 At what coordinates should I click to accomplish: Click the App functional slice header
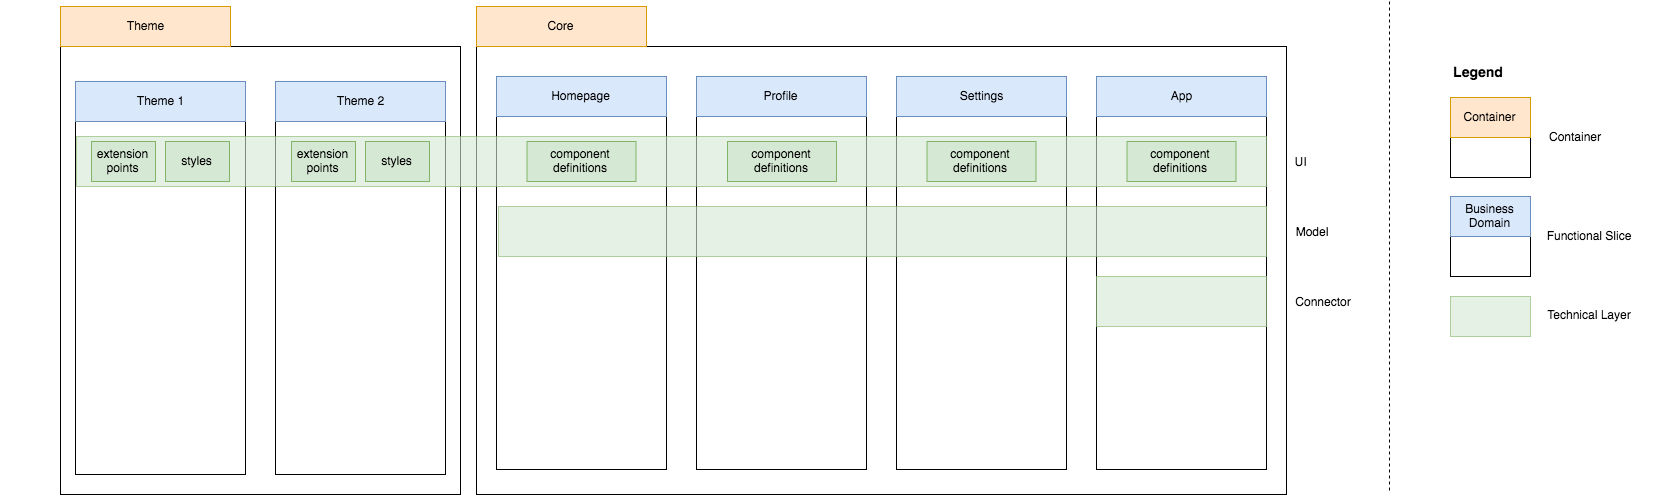click(1181, 96)
